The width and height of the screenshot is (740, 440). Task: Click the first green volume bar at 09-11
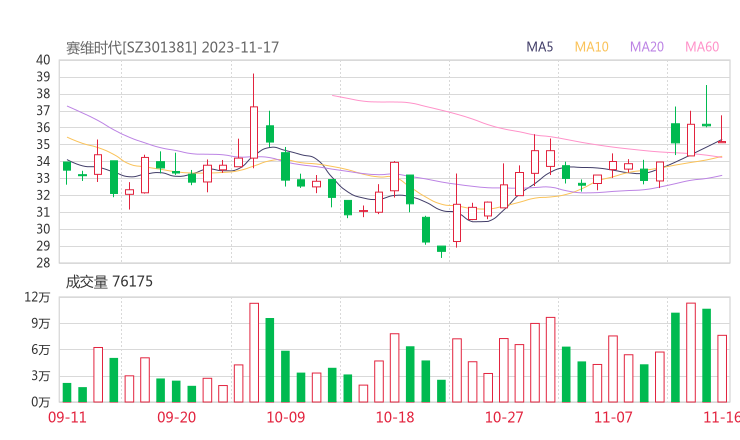[67, 393]
